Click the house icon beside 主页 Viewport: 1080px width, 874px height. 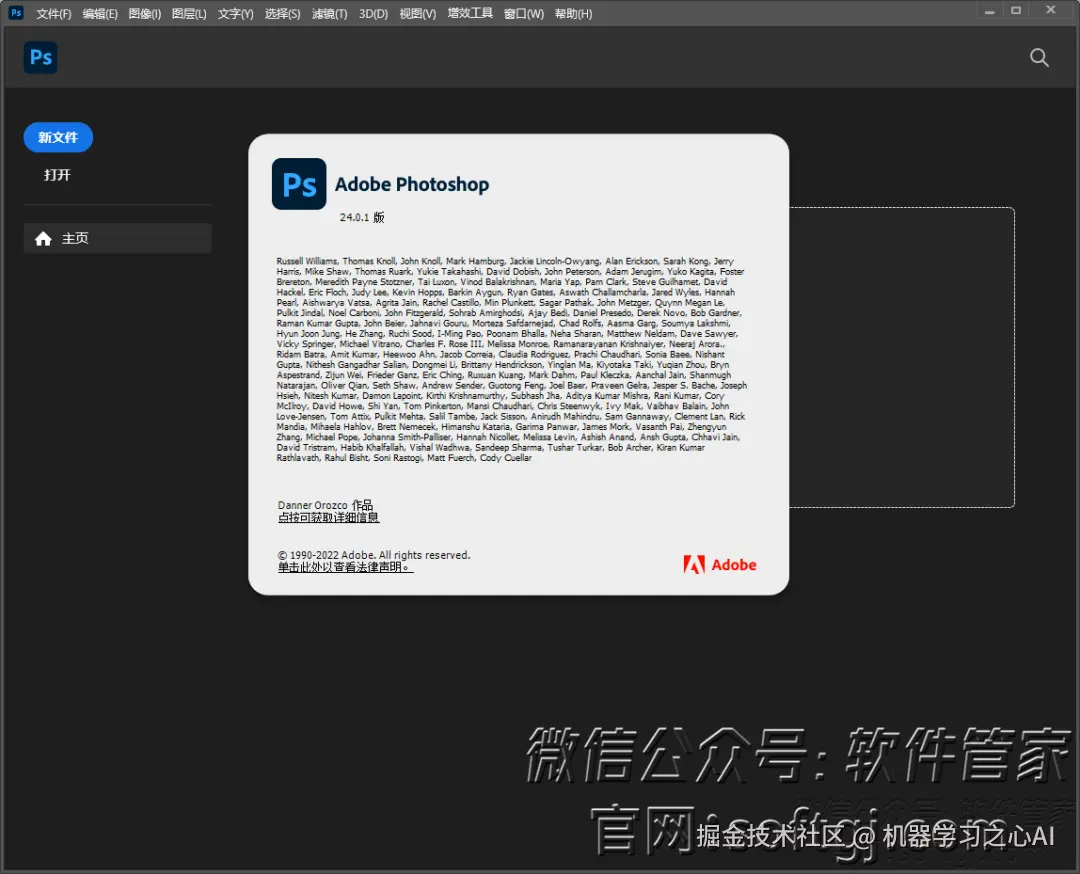pos(43,238)
